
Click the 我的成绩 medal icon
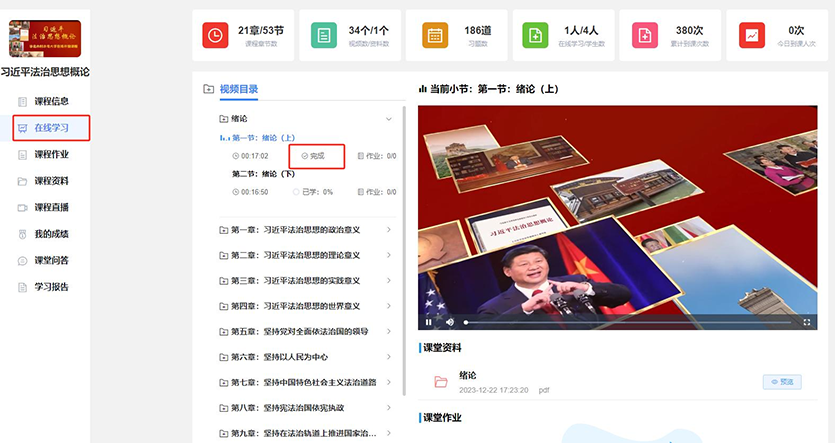click(x=22, y=234)
